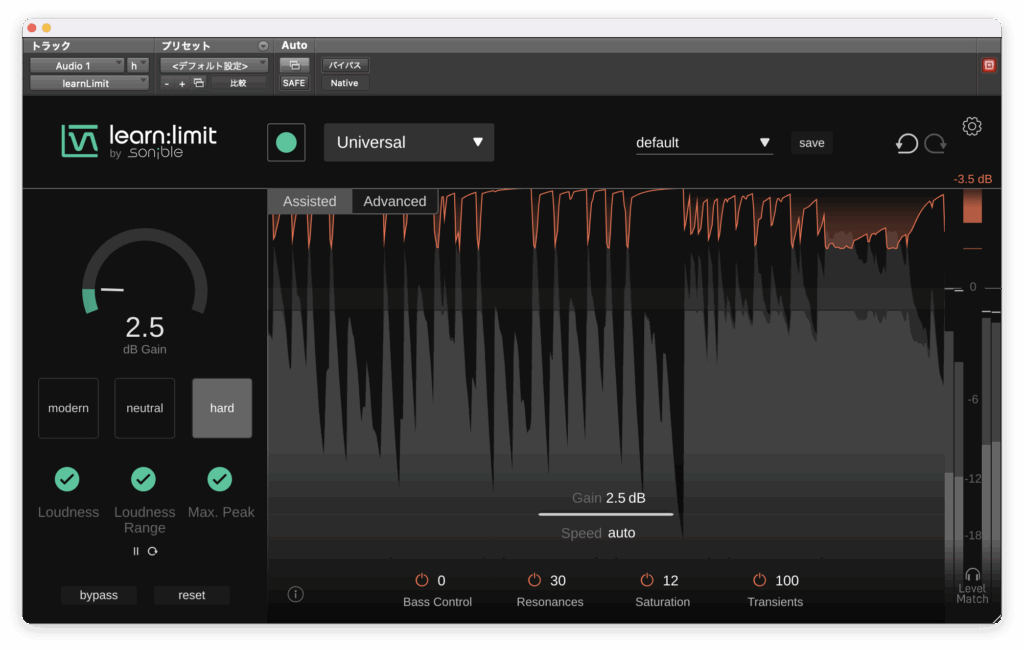Click the copy preset settings icon

coord(199,83)
